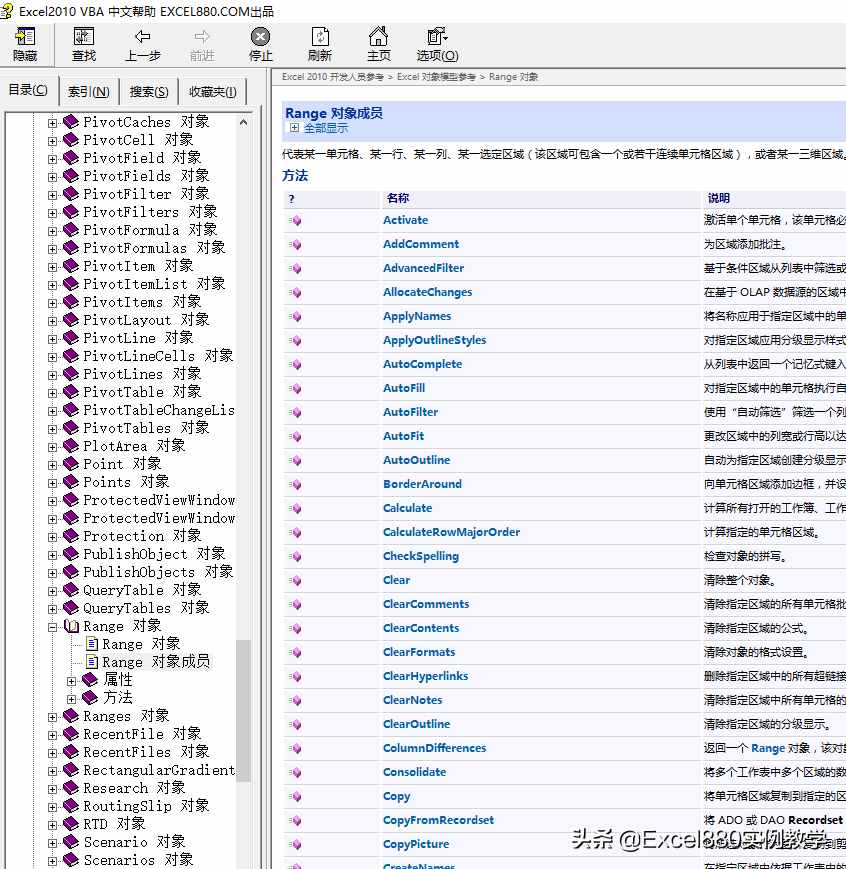Click the book icon beside PivotCaches 对象
The image size is (846, 869).
(x=70, y=121)
